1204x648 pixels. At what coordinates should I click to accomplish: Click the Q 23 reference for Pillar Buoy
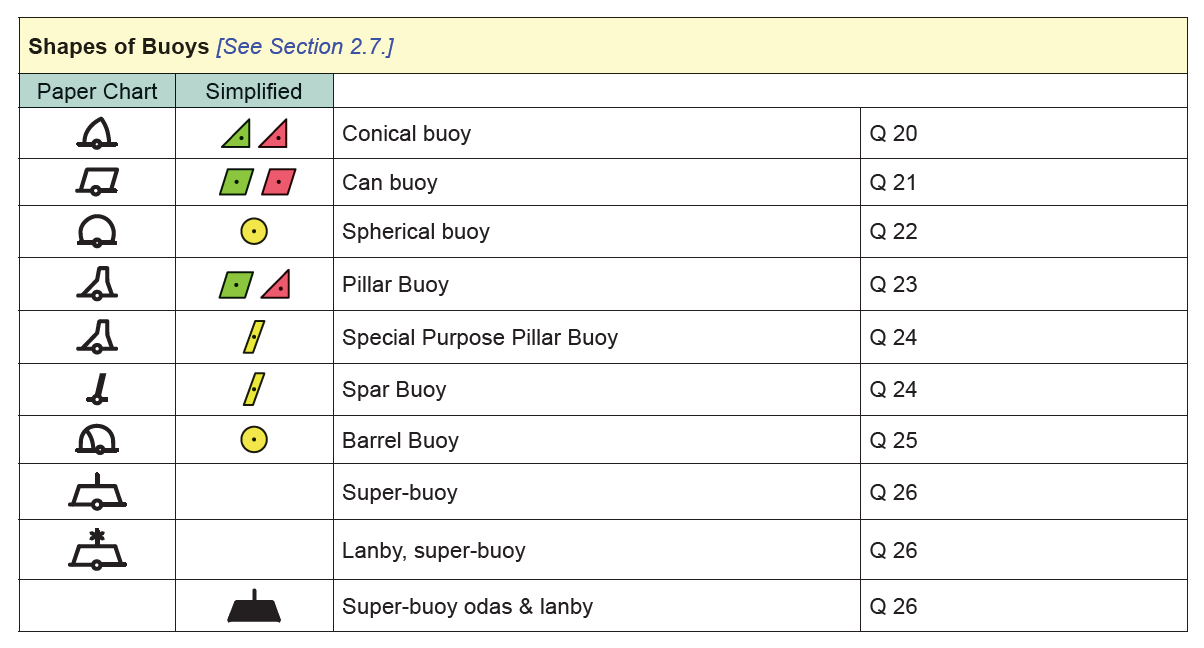click(x=893, y=284)
